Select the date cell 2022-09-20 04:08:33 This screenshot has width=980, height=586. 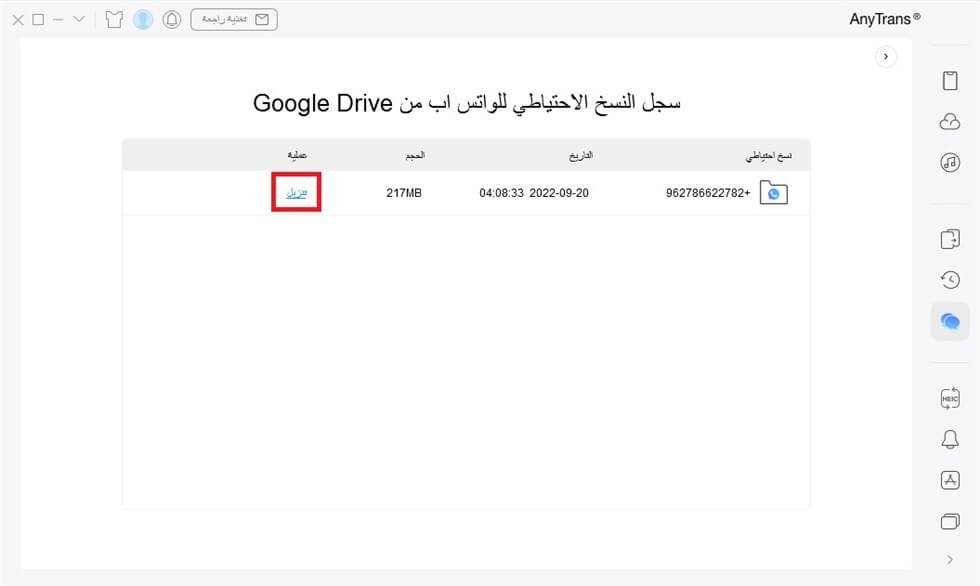click(534, 193)
